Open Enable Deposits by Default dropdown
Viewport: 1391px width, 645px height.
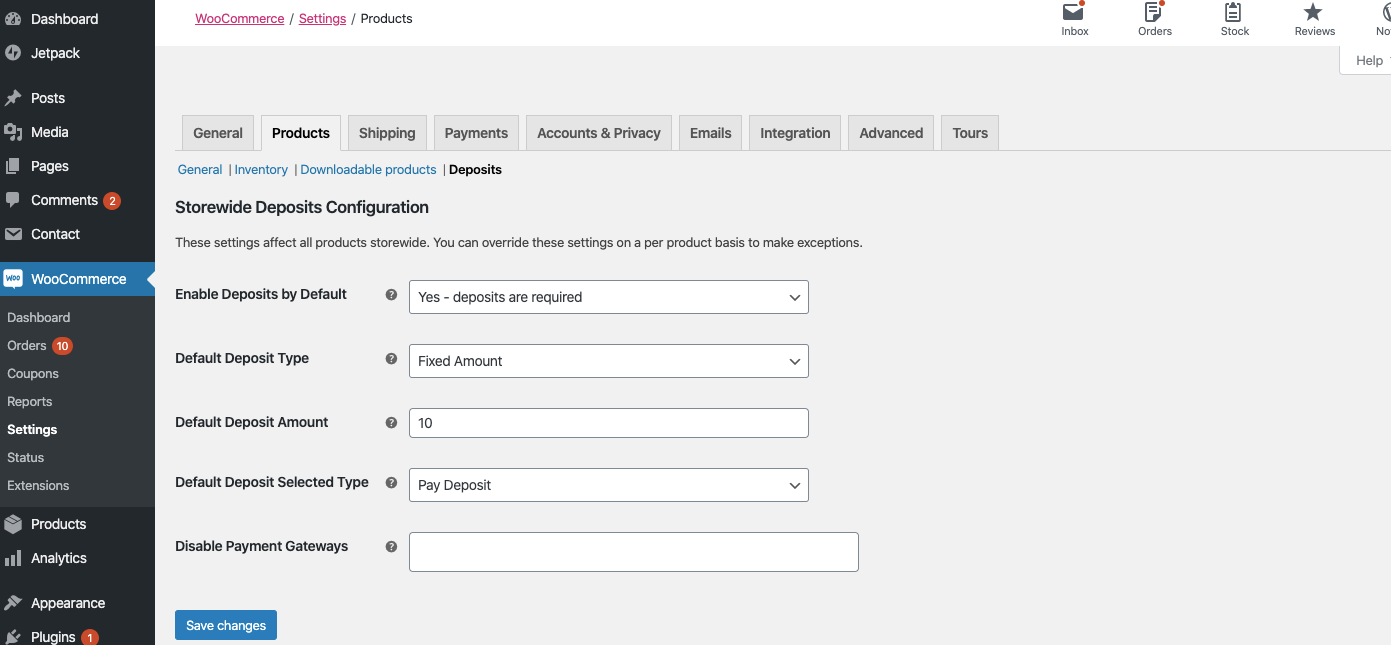point(608,297)
